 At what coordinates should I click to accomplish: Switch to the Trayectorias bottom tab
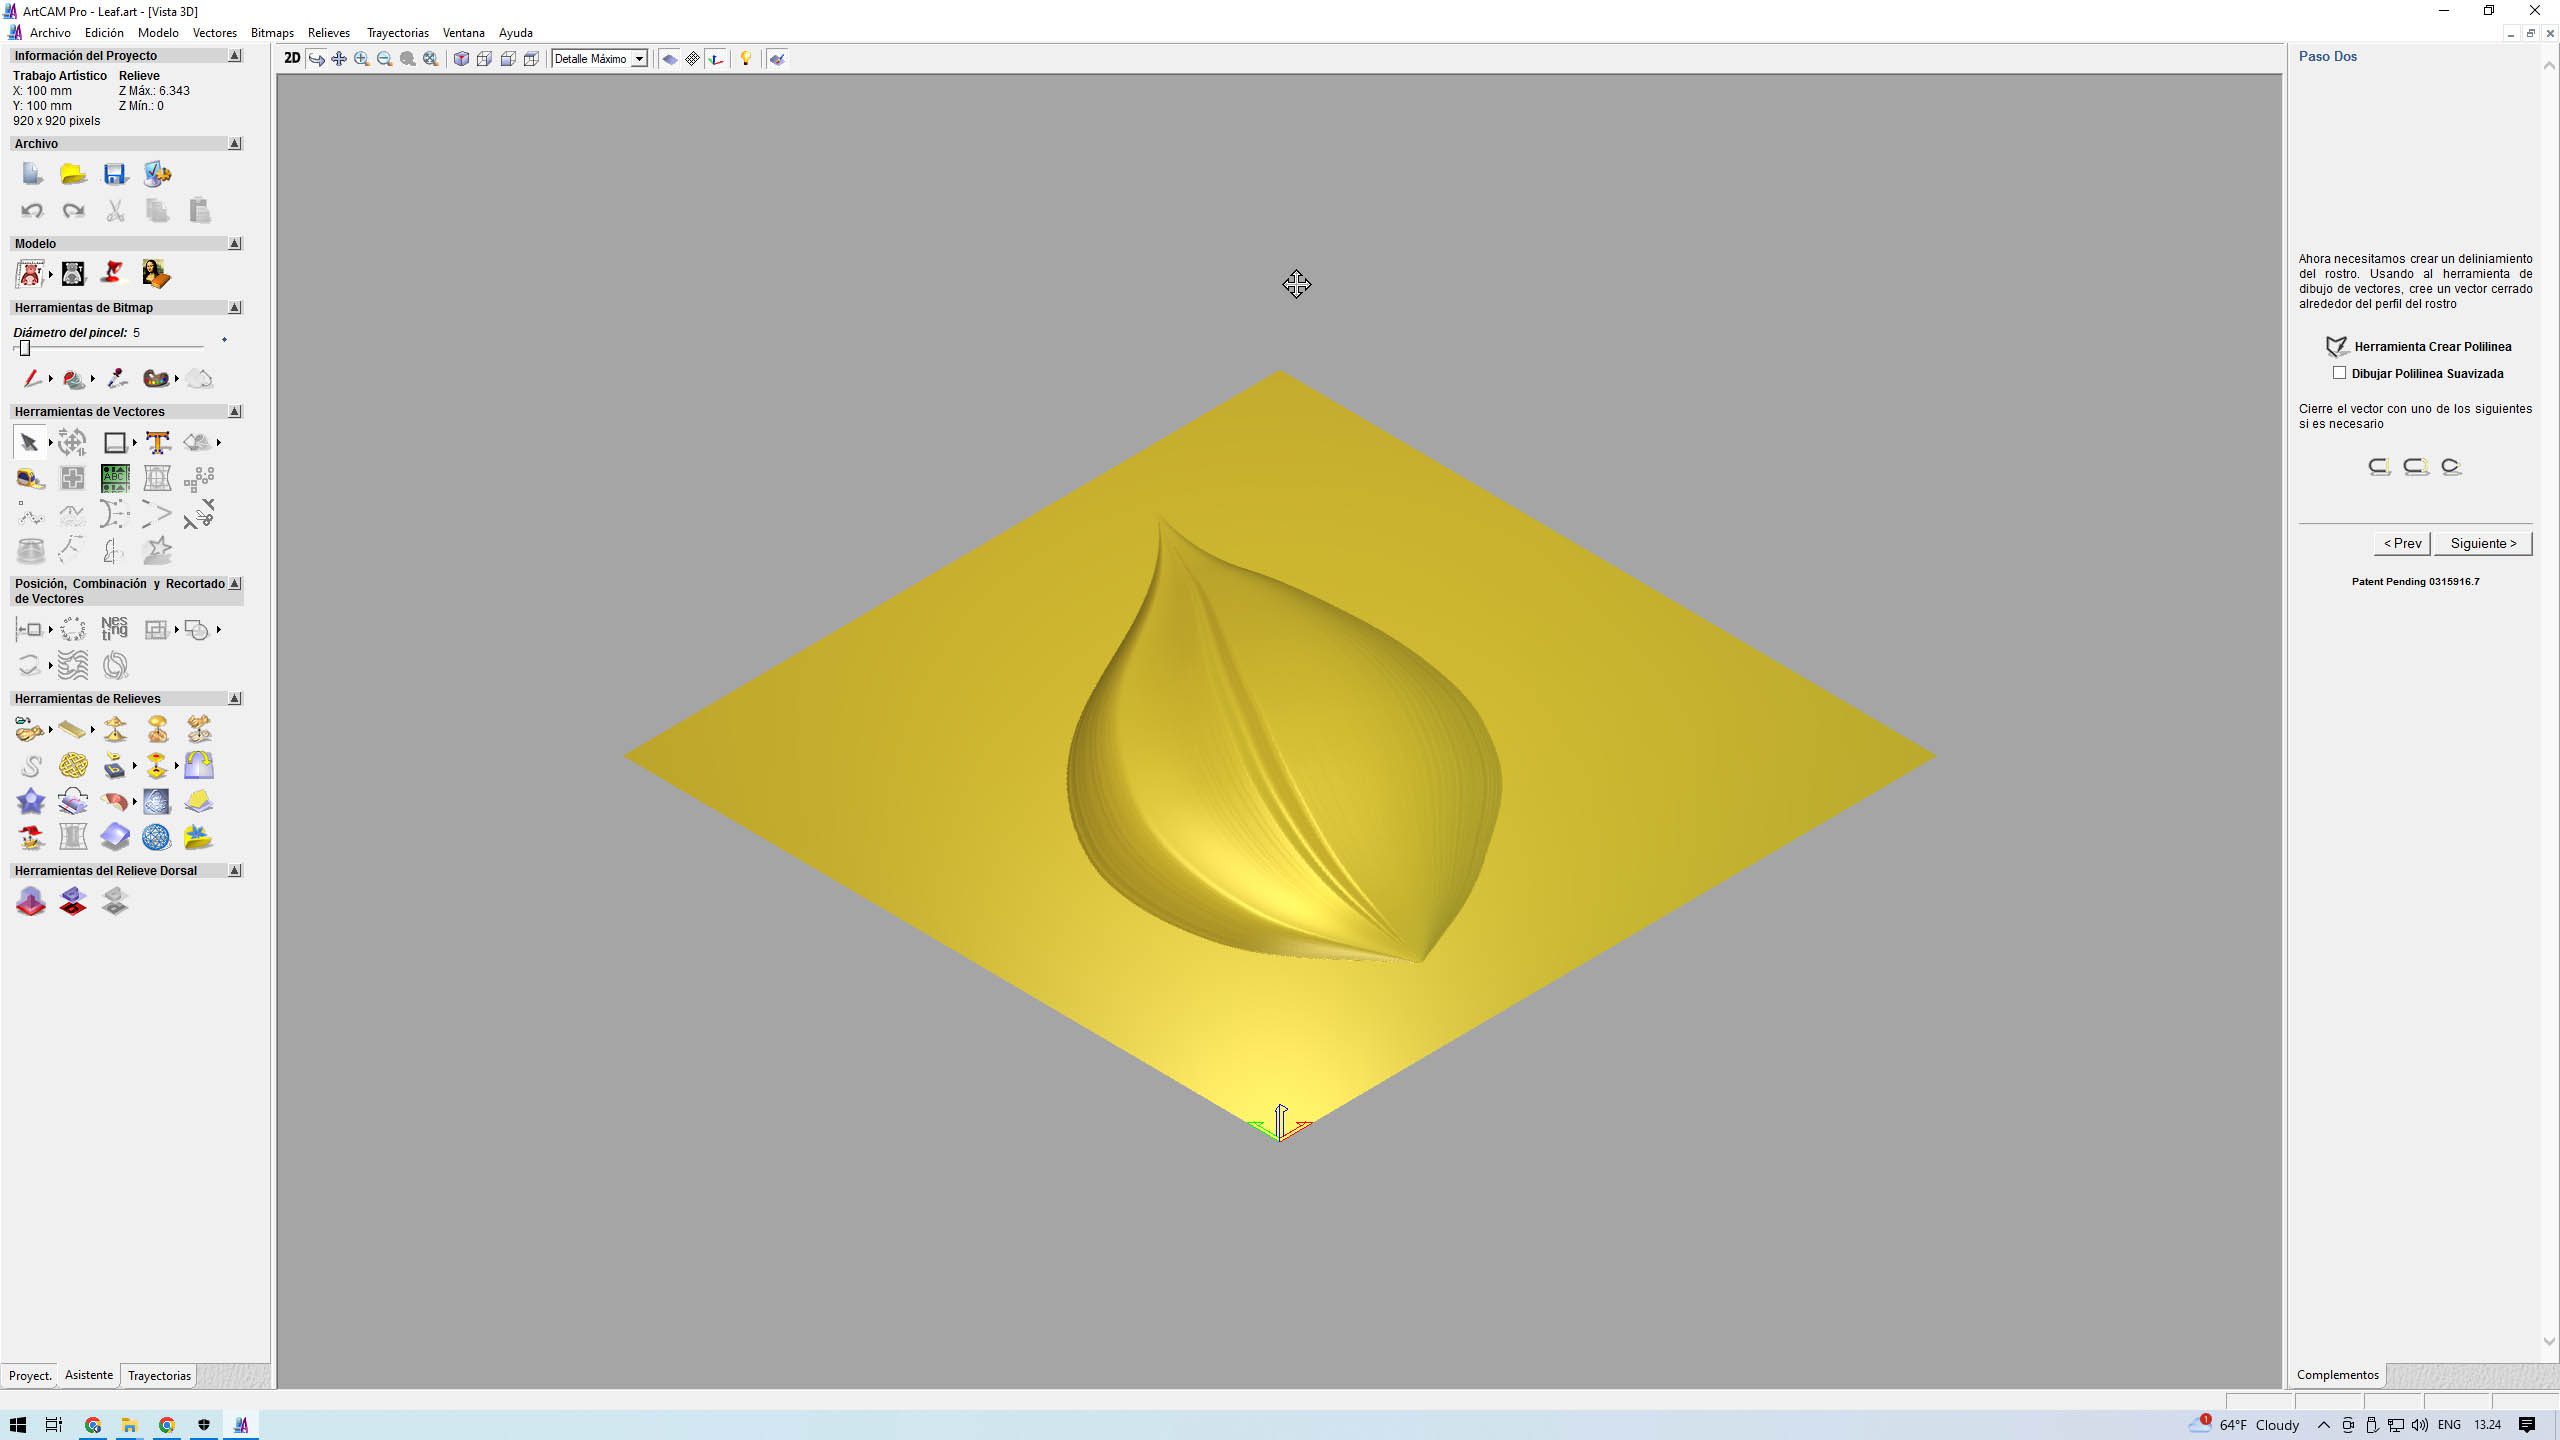(x=159, y=1376)
